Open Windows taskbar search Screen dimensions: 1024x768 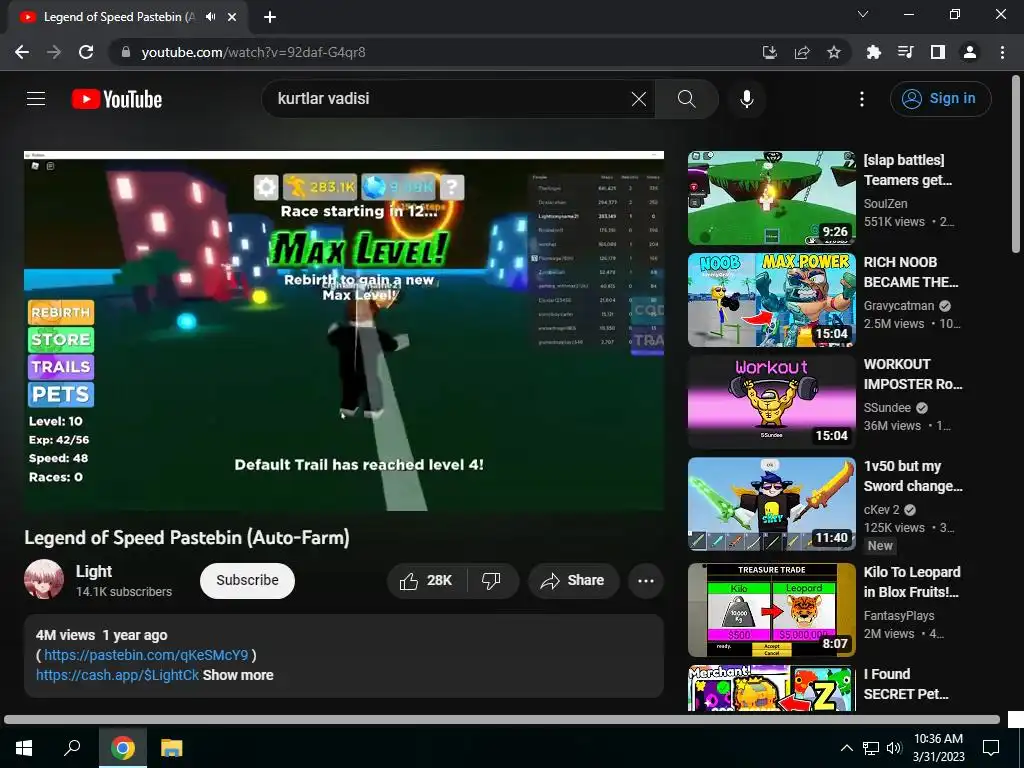(x=72, y=747)
